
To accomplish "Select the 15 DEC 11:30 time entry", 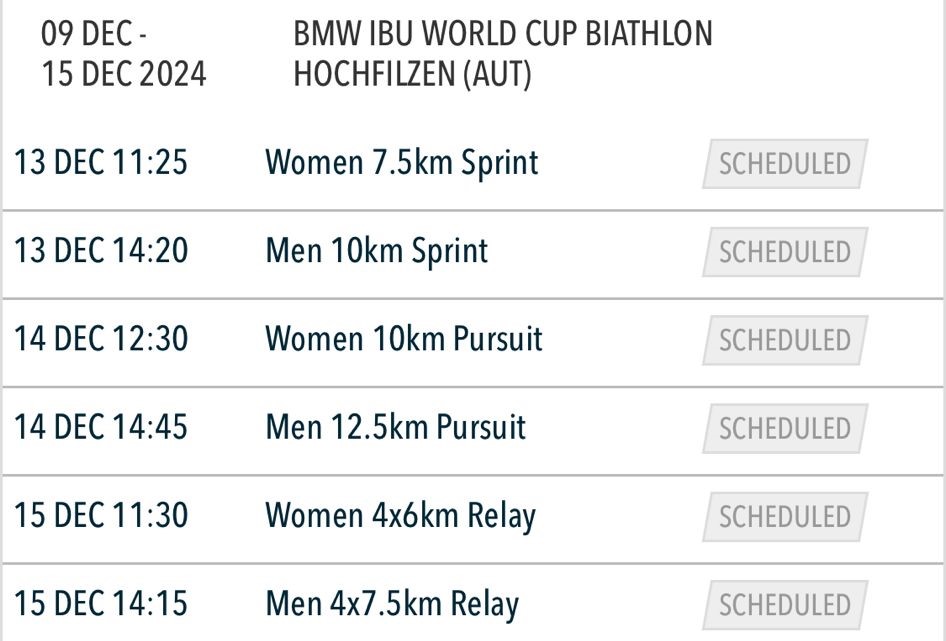I will tap(101, 515).
